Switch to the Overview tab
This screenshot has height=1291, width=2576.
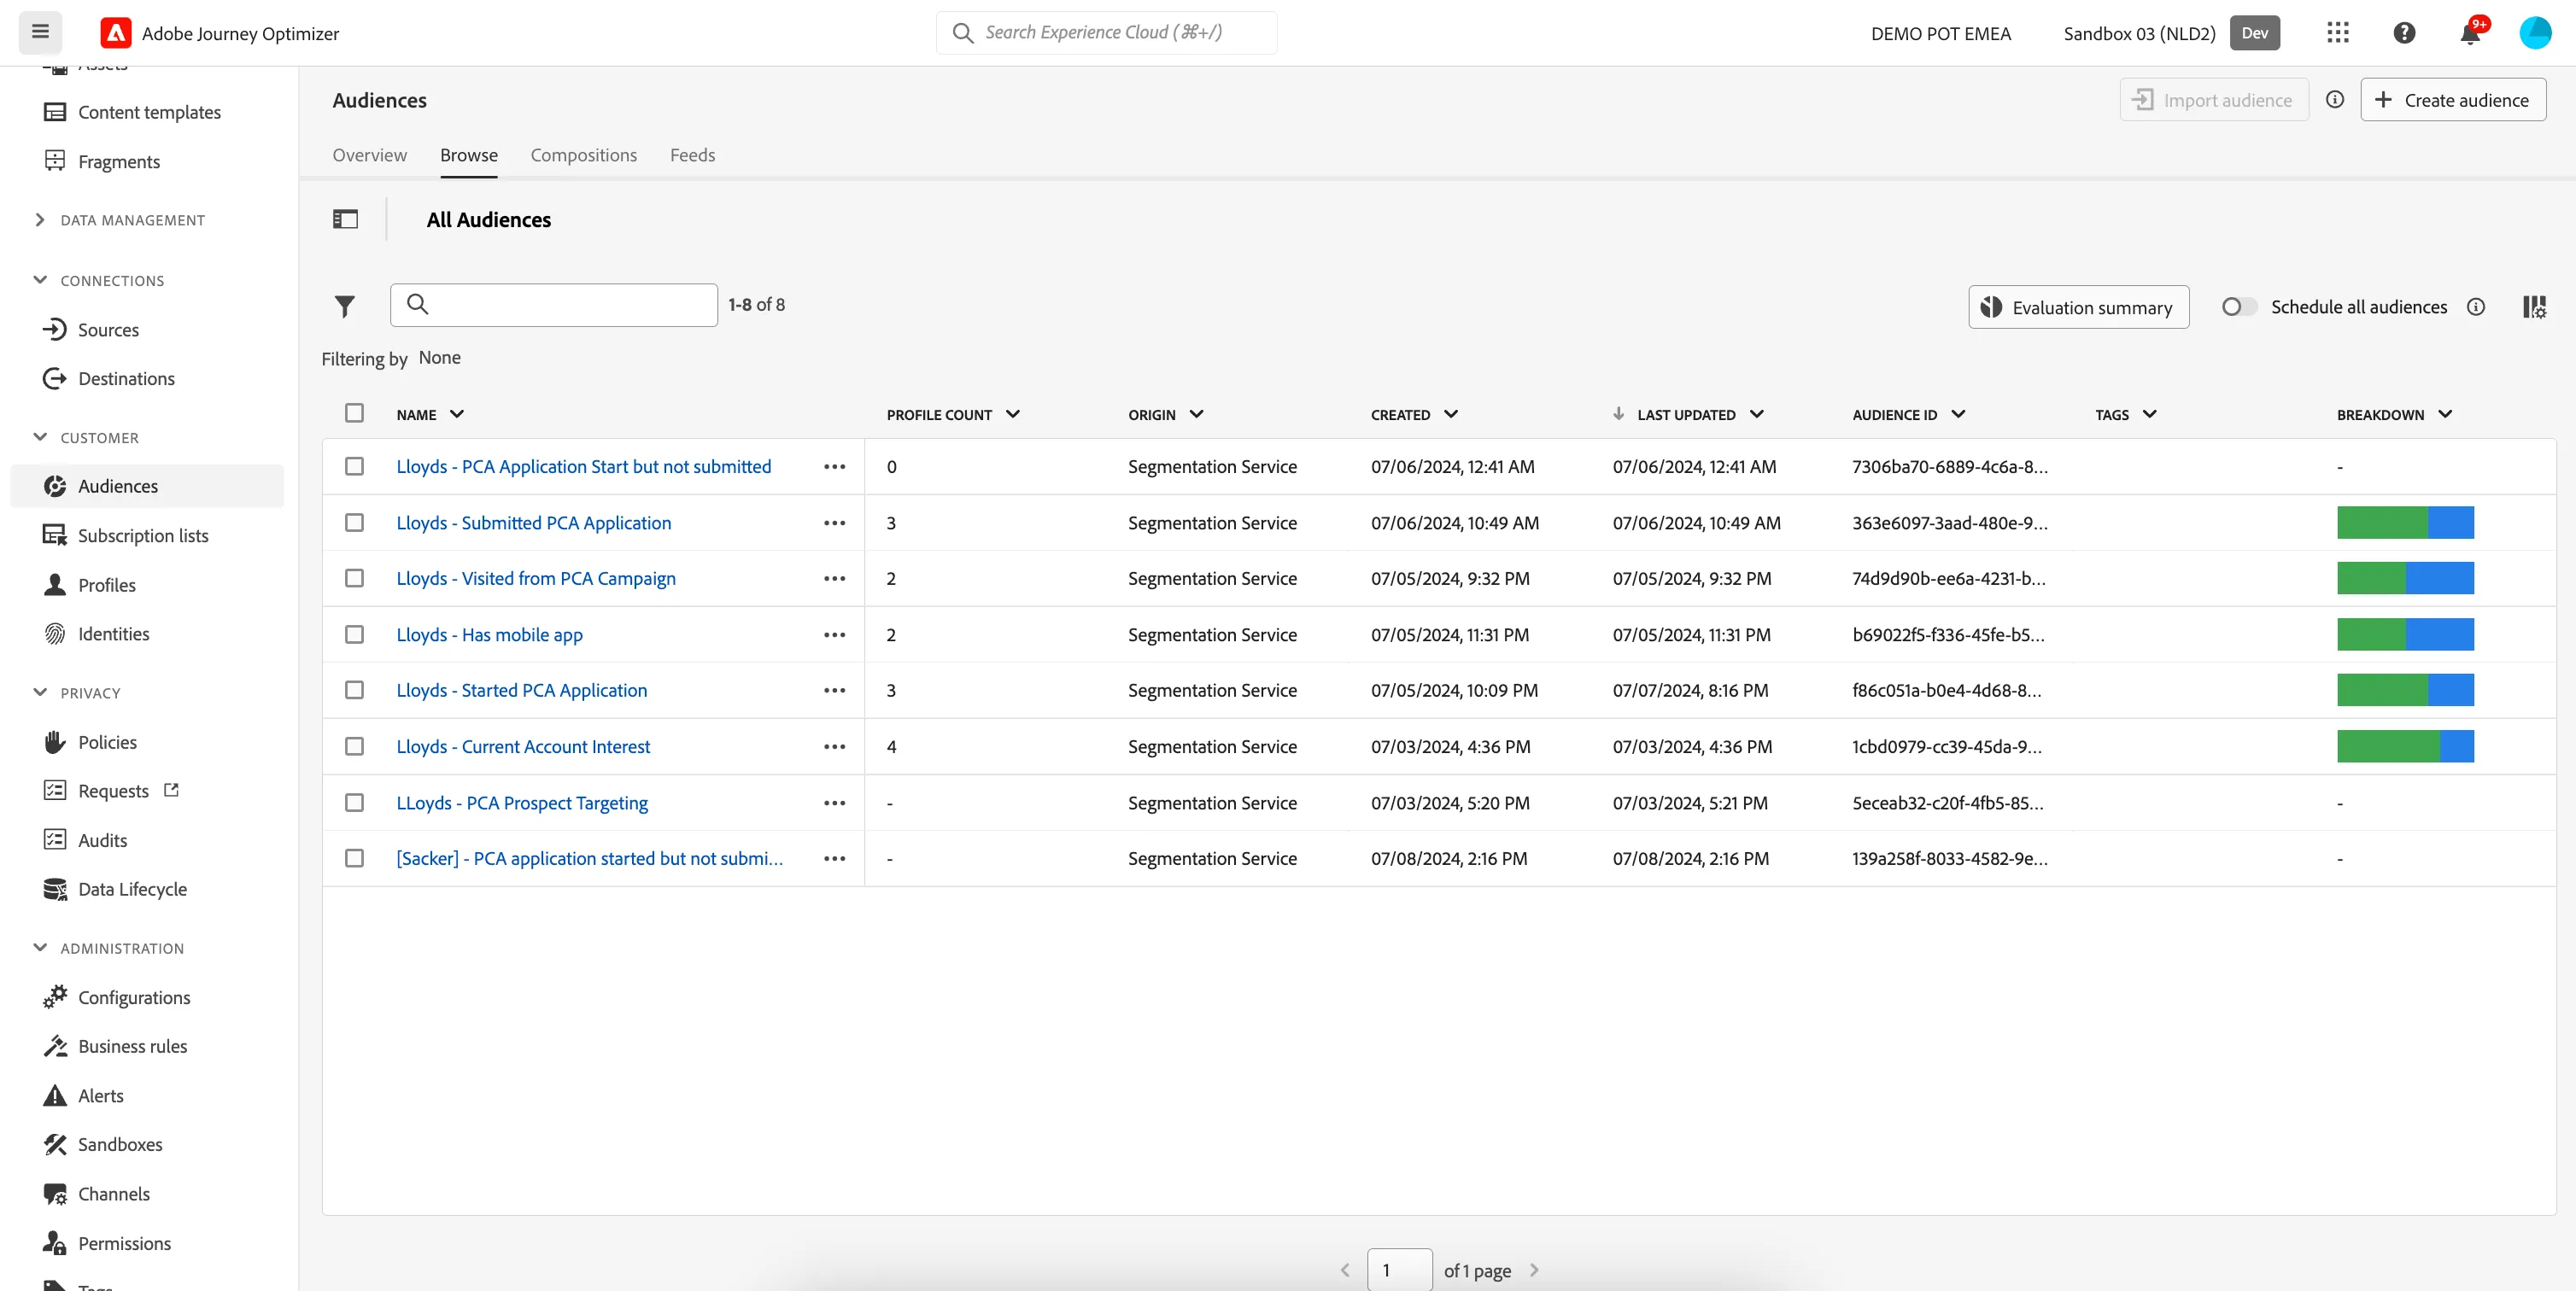click(369, 155)
